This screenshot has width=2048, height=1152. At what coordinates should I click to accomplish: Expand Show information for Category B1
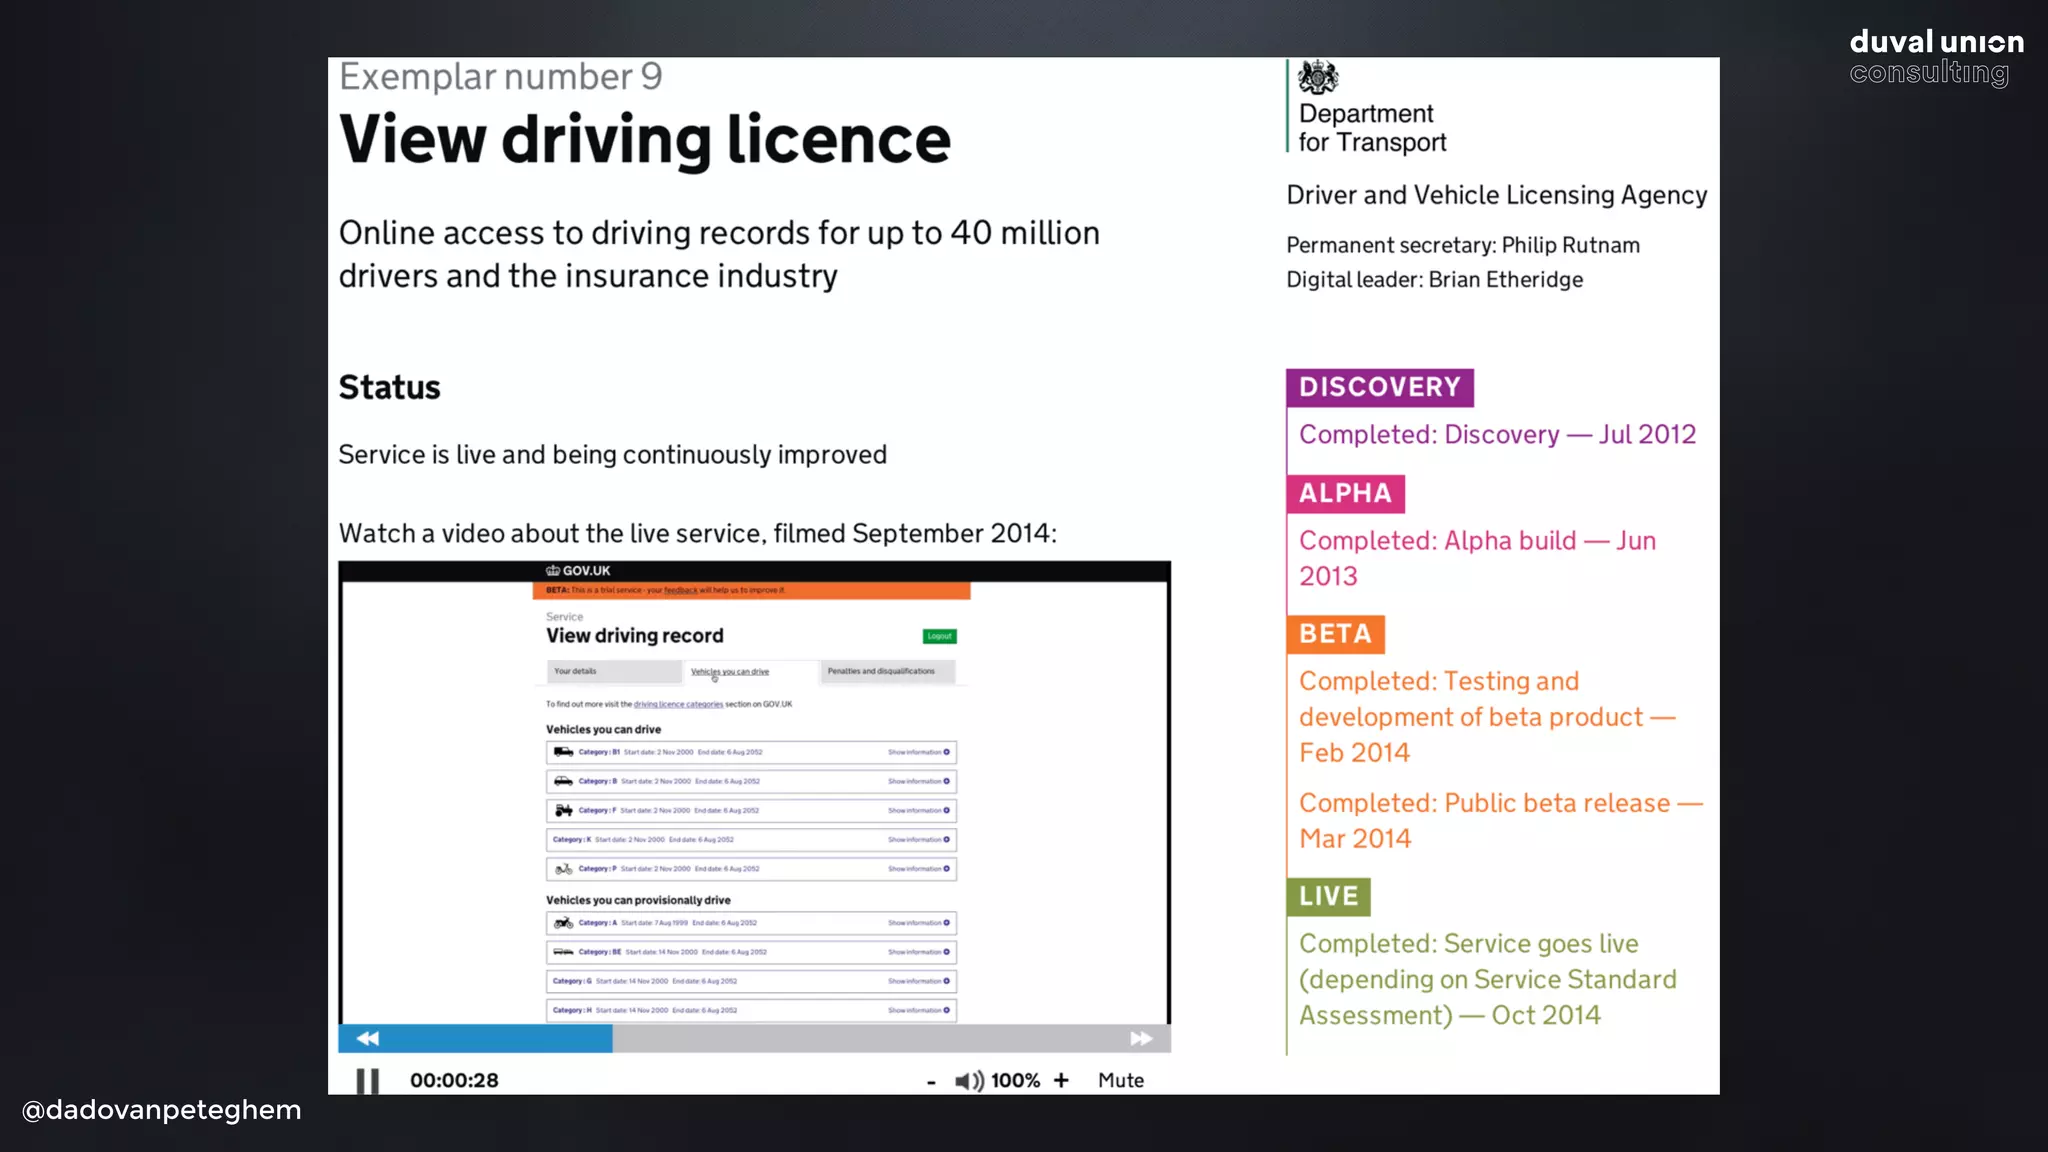[918, 752]
